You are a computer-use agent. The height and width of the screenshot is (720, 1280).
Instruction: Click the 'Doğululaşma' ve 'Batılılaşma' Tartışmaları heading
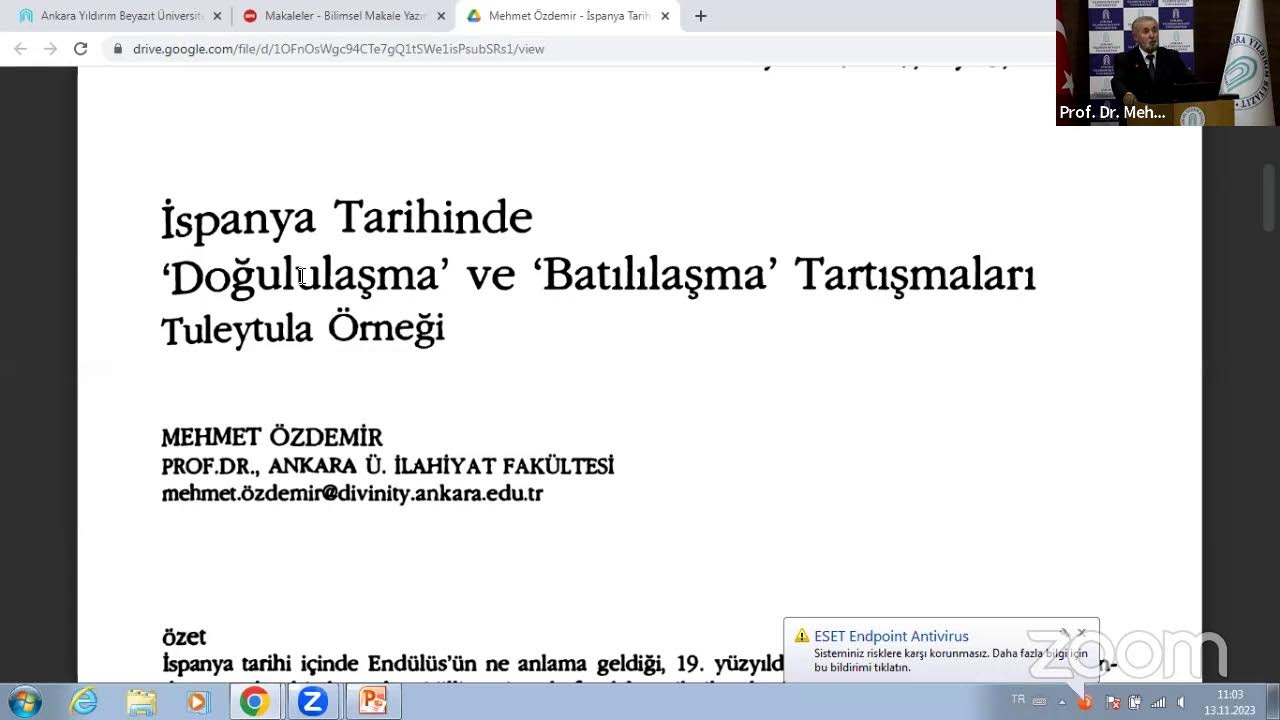pyautogui.click(x=599, y=275)
